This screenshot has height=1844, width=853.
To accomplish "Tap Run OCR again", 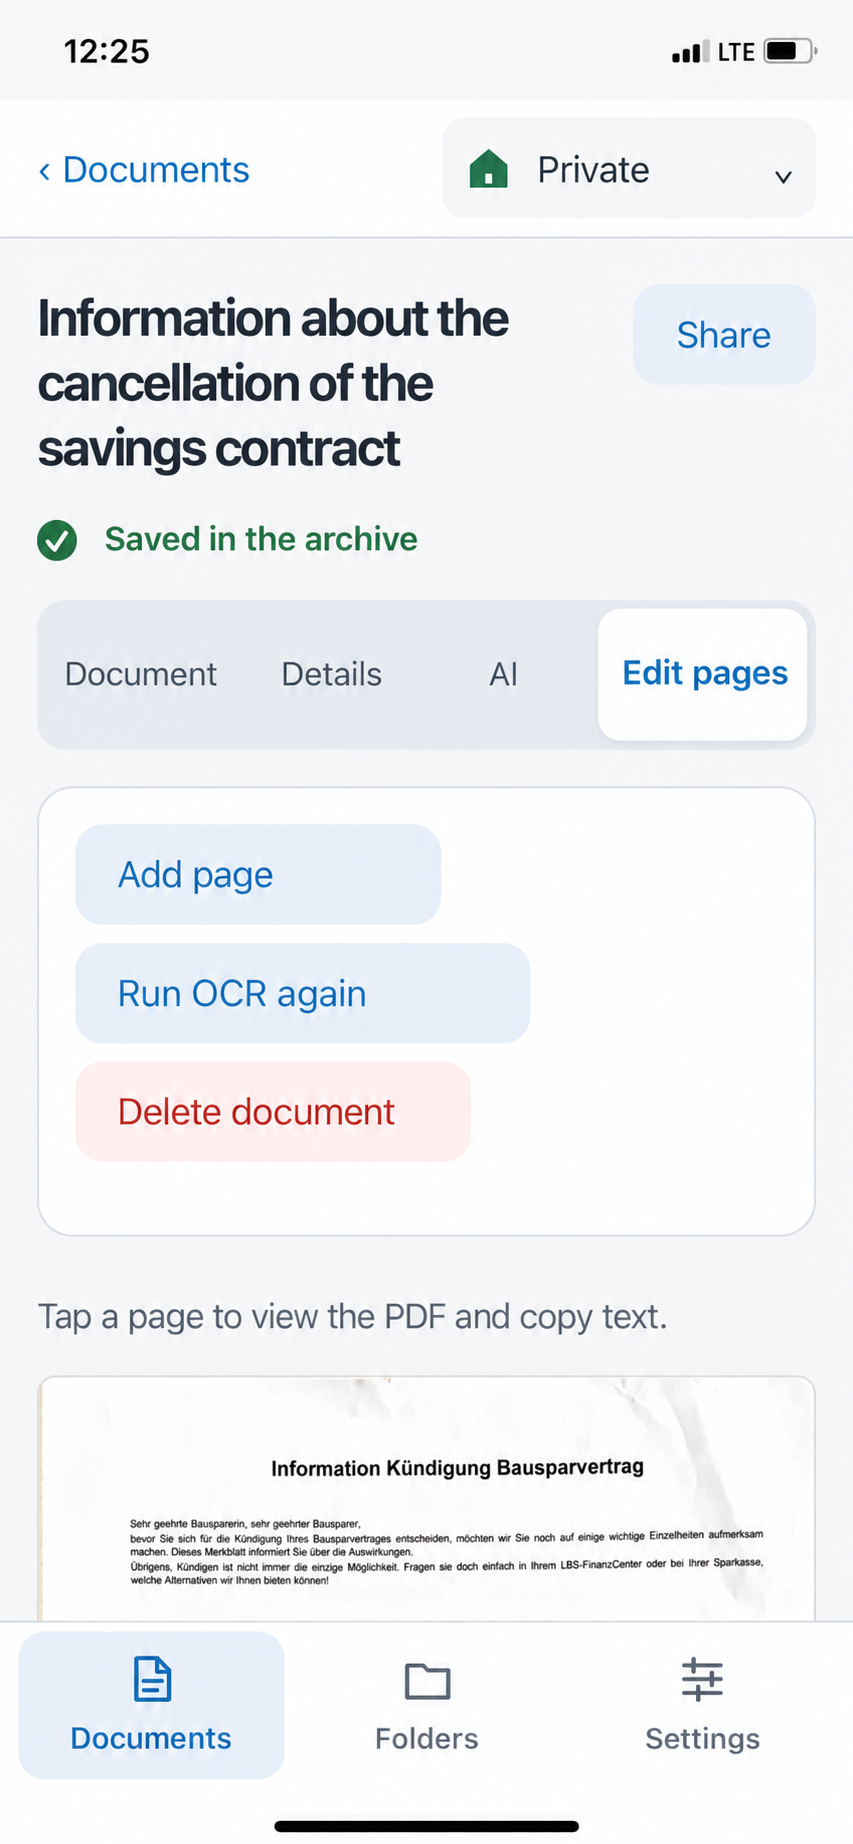I will (x=303, y=993).
